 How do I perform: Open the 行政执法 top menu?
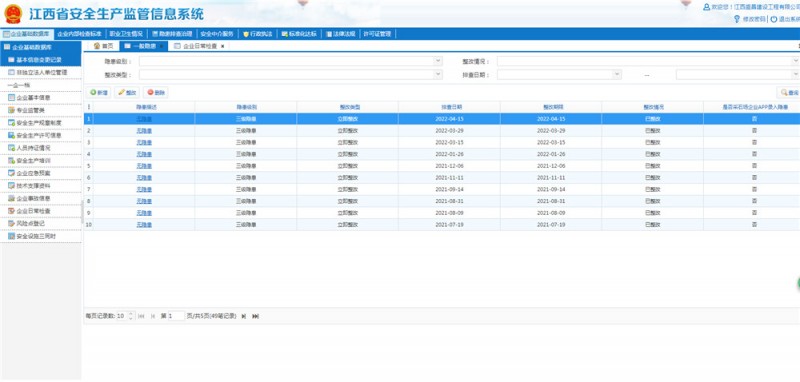258,34
